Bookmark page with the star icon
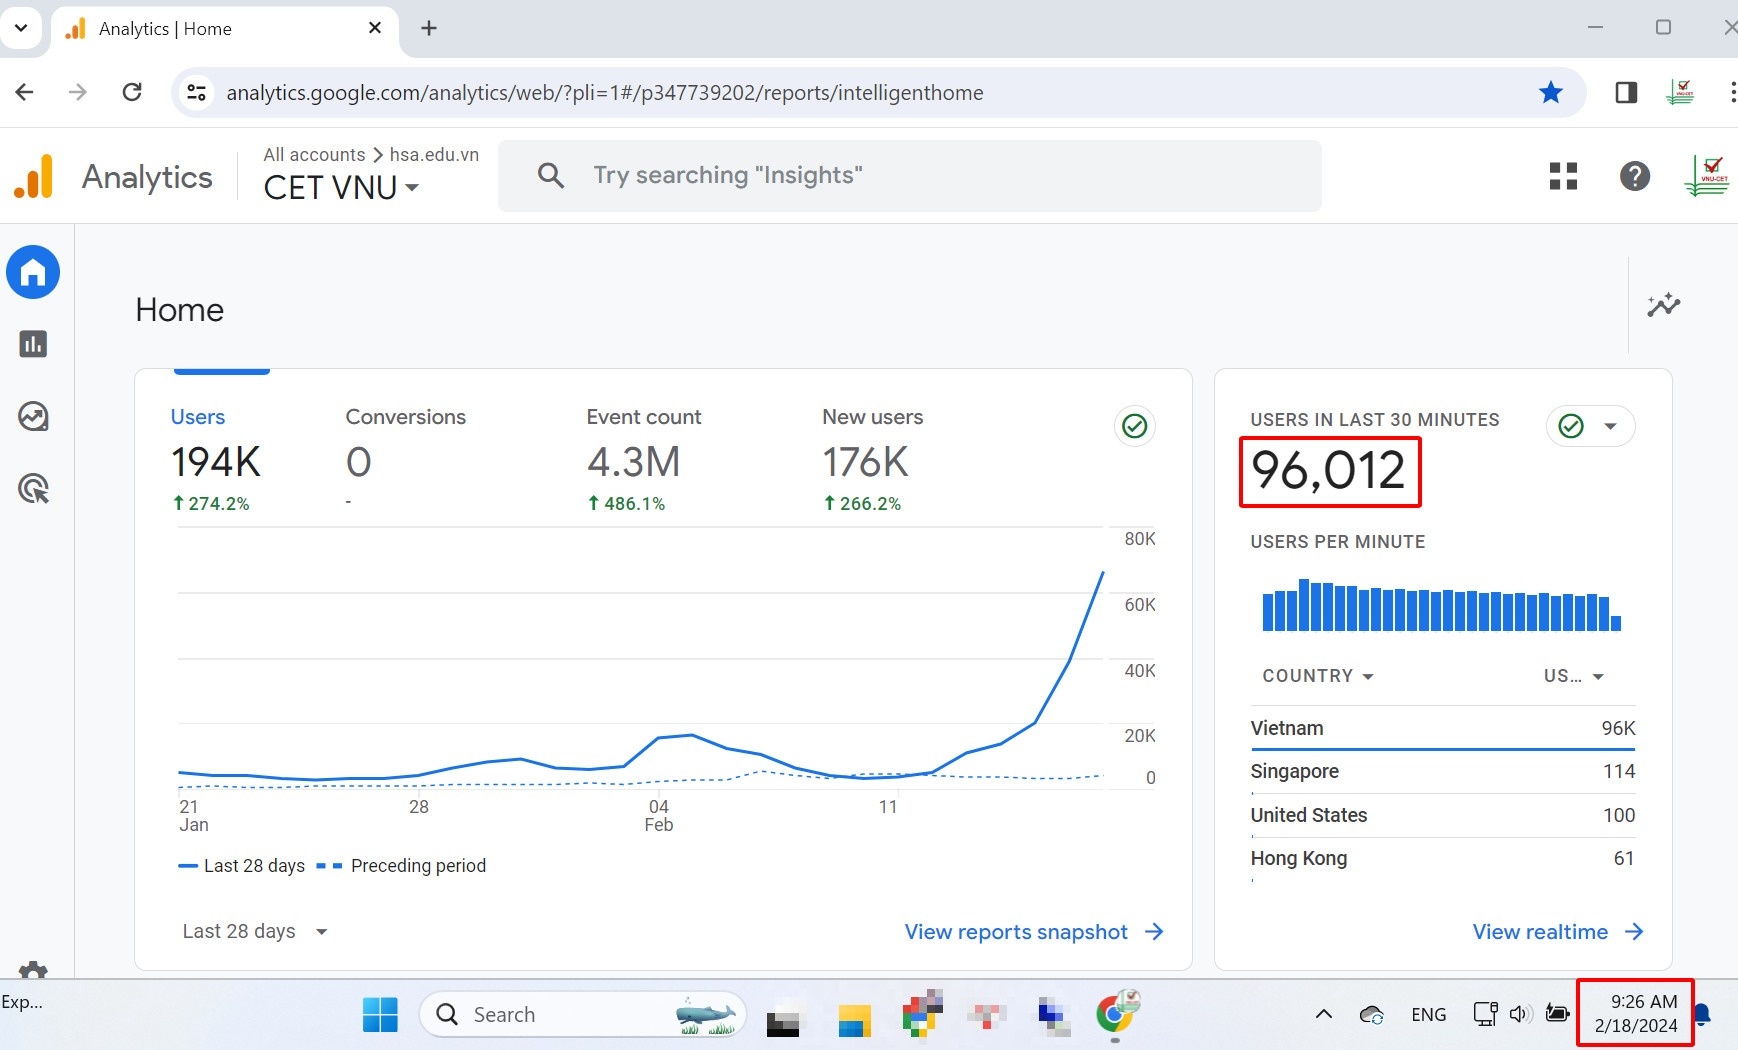The height and width of the screenshot is (1050, 1738). pyautogui.click(x=1550, y=93)
